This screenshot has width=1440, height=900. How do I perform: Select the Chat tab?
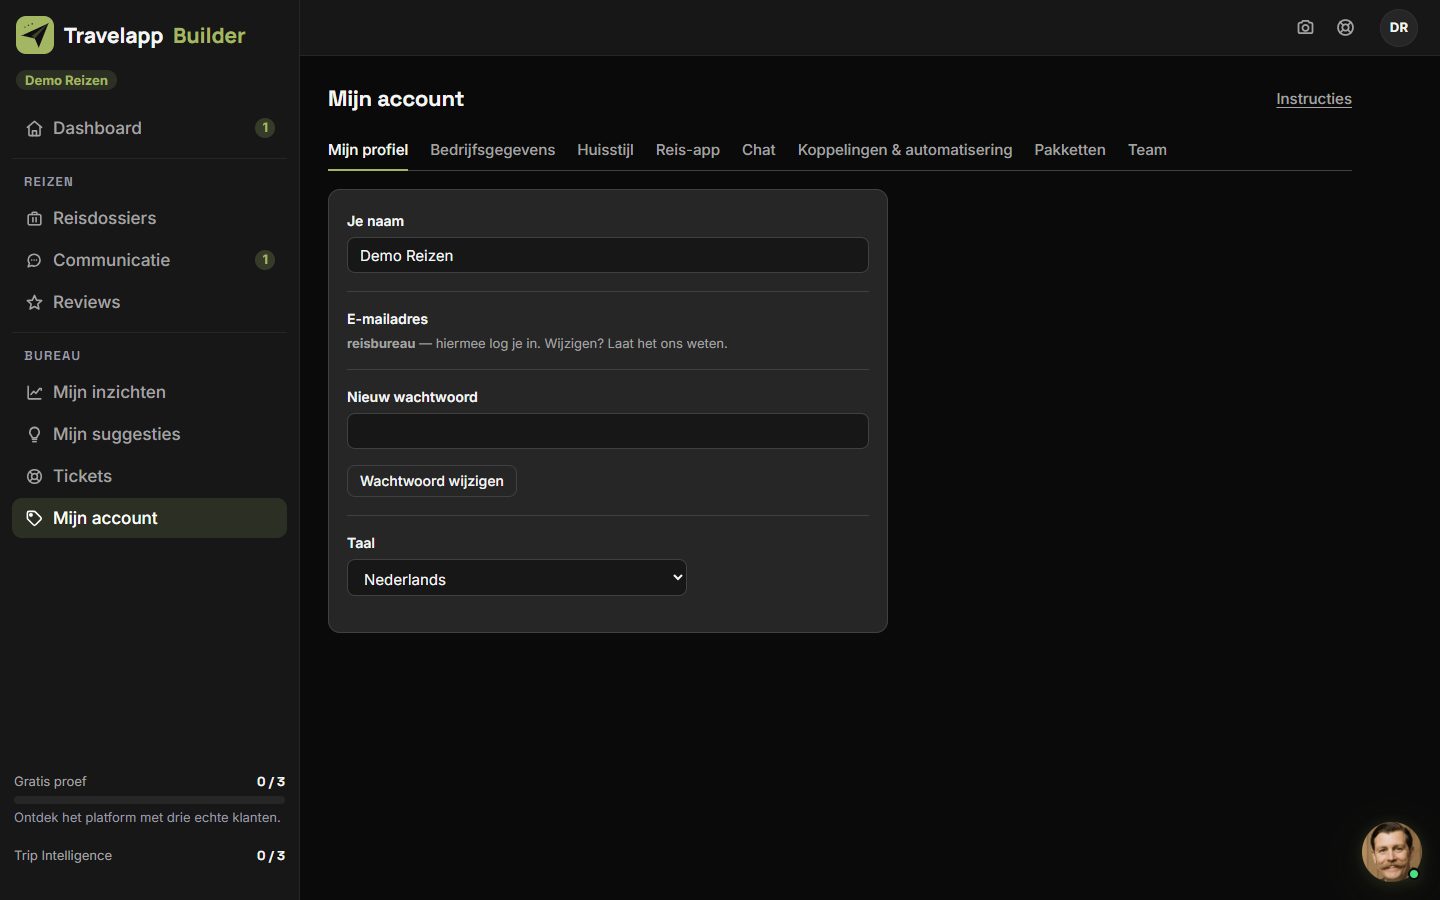[x=758, y=150]
